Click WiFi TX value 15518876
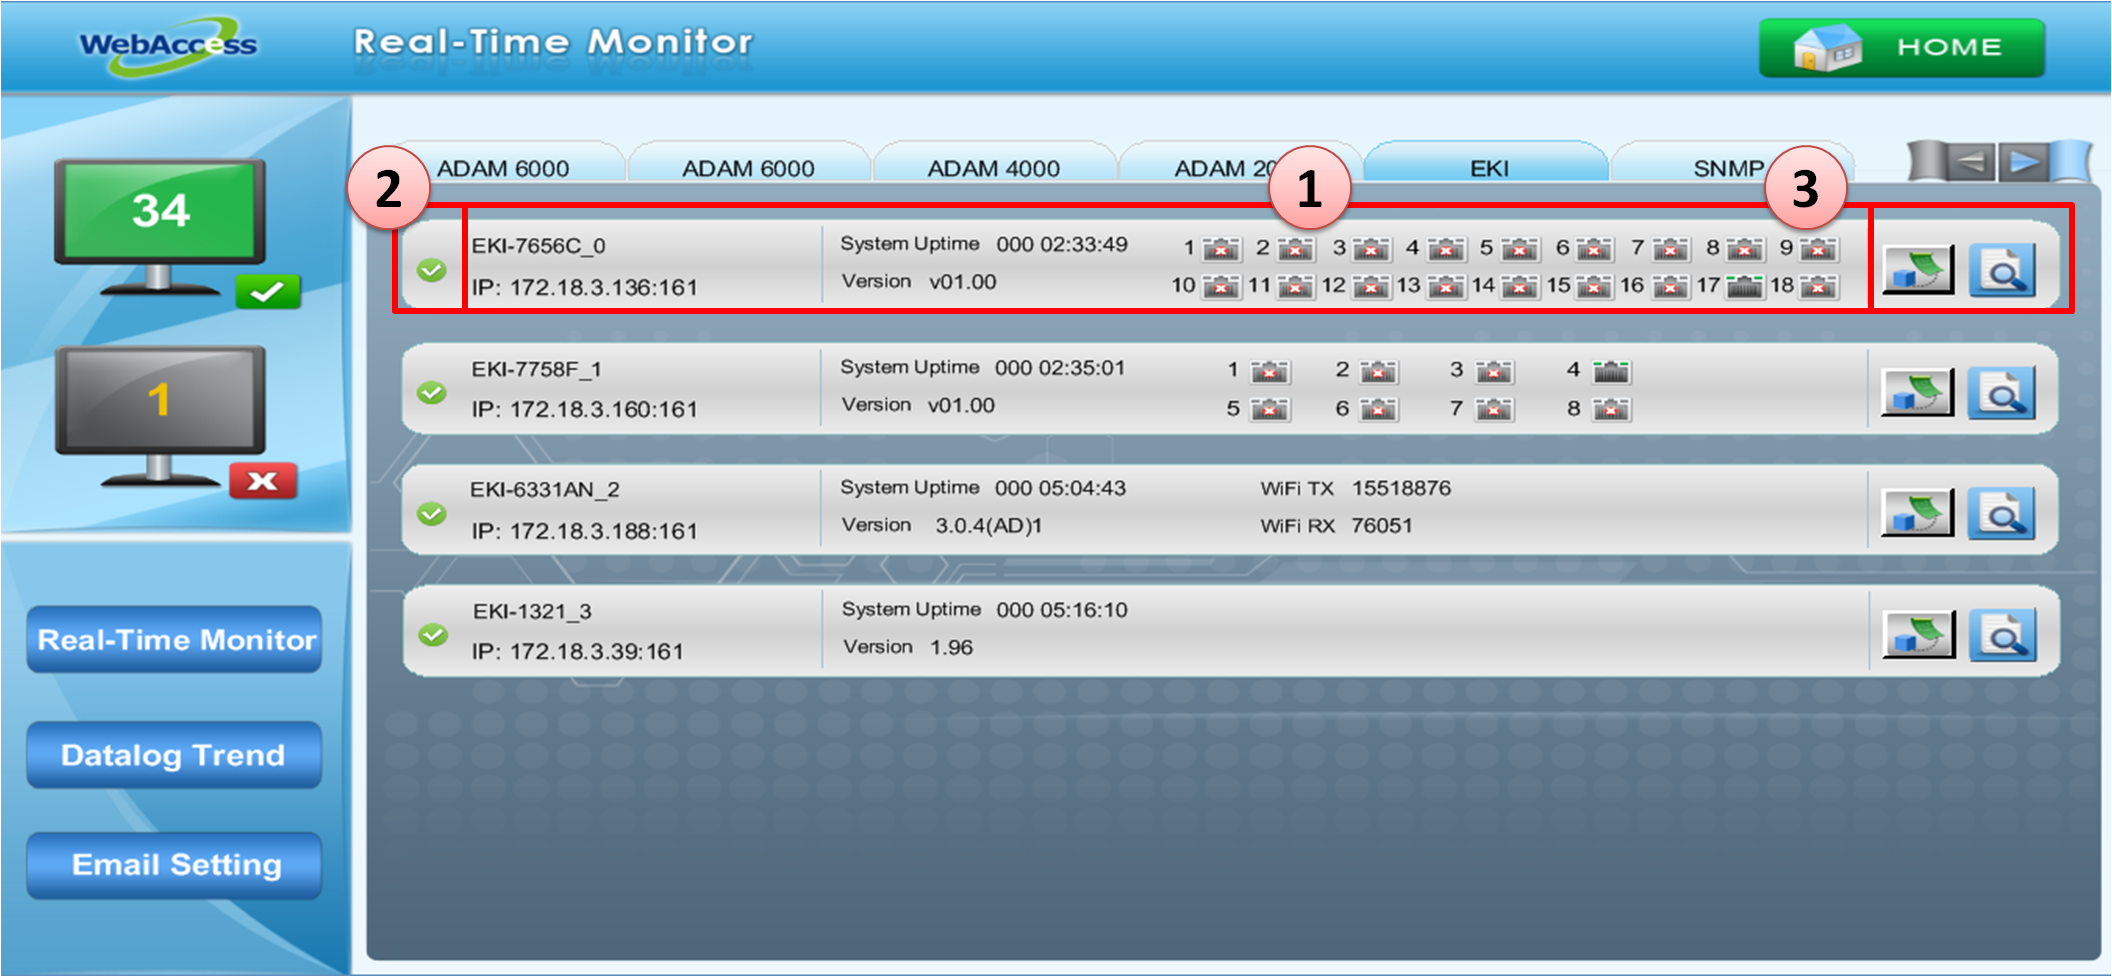 click(1401, 488)
